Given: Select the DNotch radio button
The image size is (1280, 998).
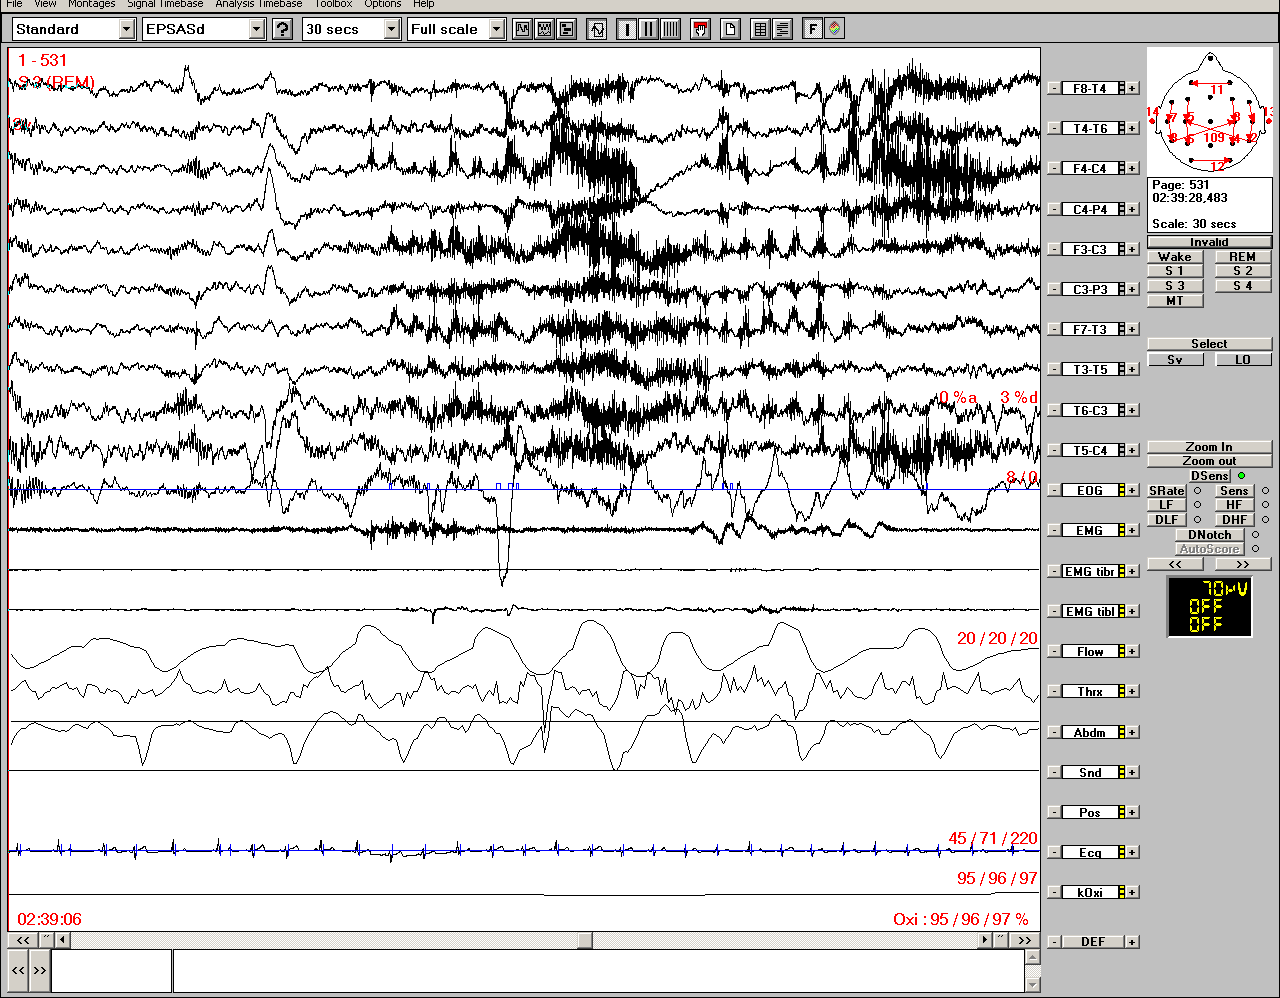Looking at the screenshot, I should pos(1255,535).
